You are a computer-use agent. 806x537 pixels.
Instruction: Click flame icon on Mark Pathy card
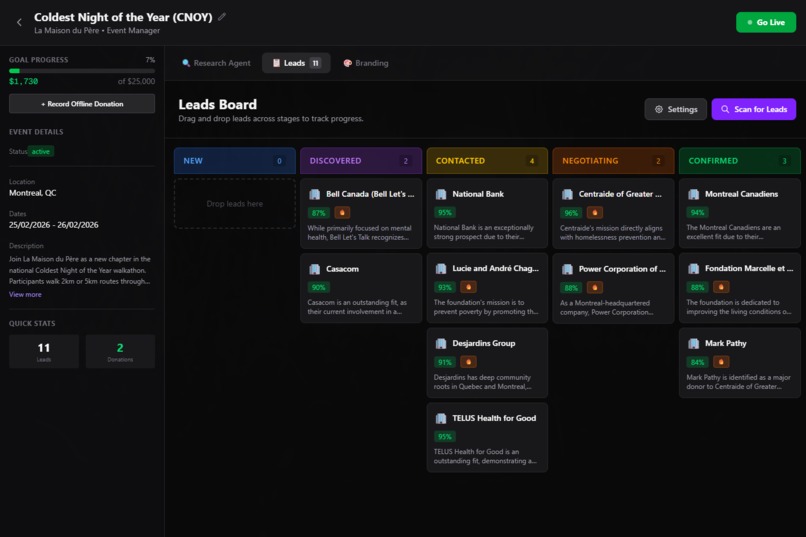721,362
